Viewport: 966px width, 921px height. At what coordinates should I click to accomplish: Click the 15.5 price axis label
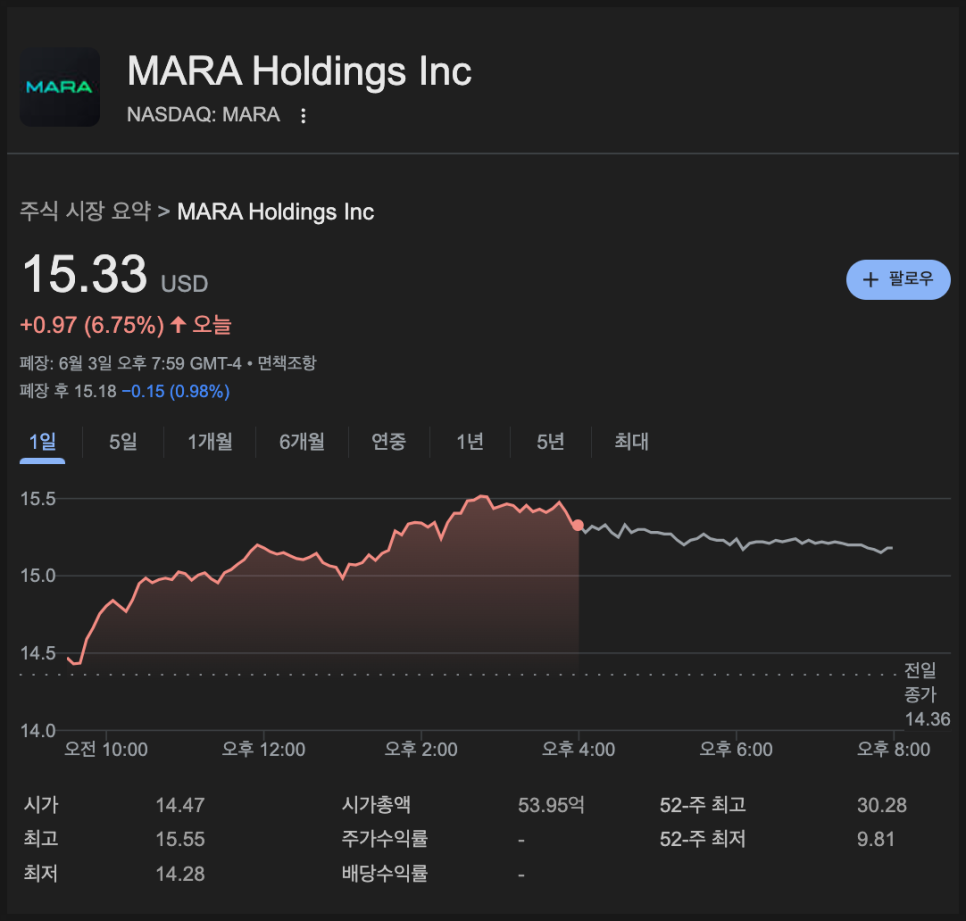click(38, 498)
